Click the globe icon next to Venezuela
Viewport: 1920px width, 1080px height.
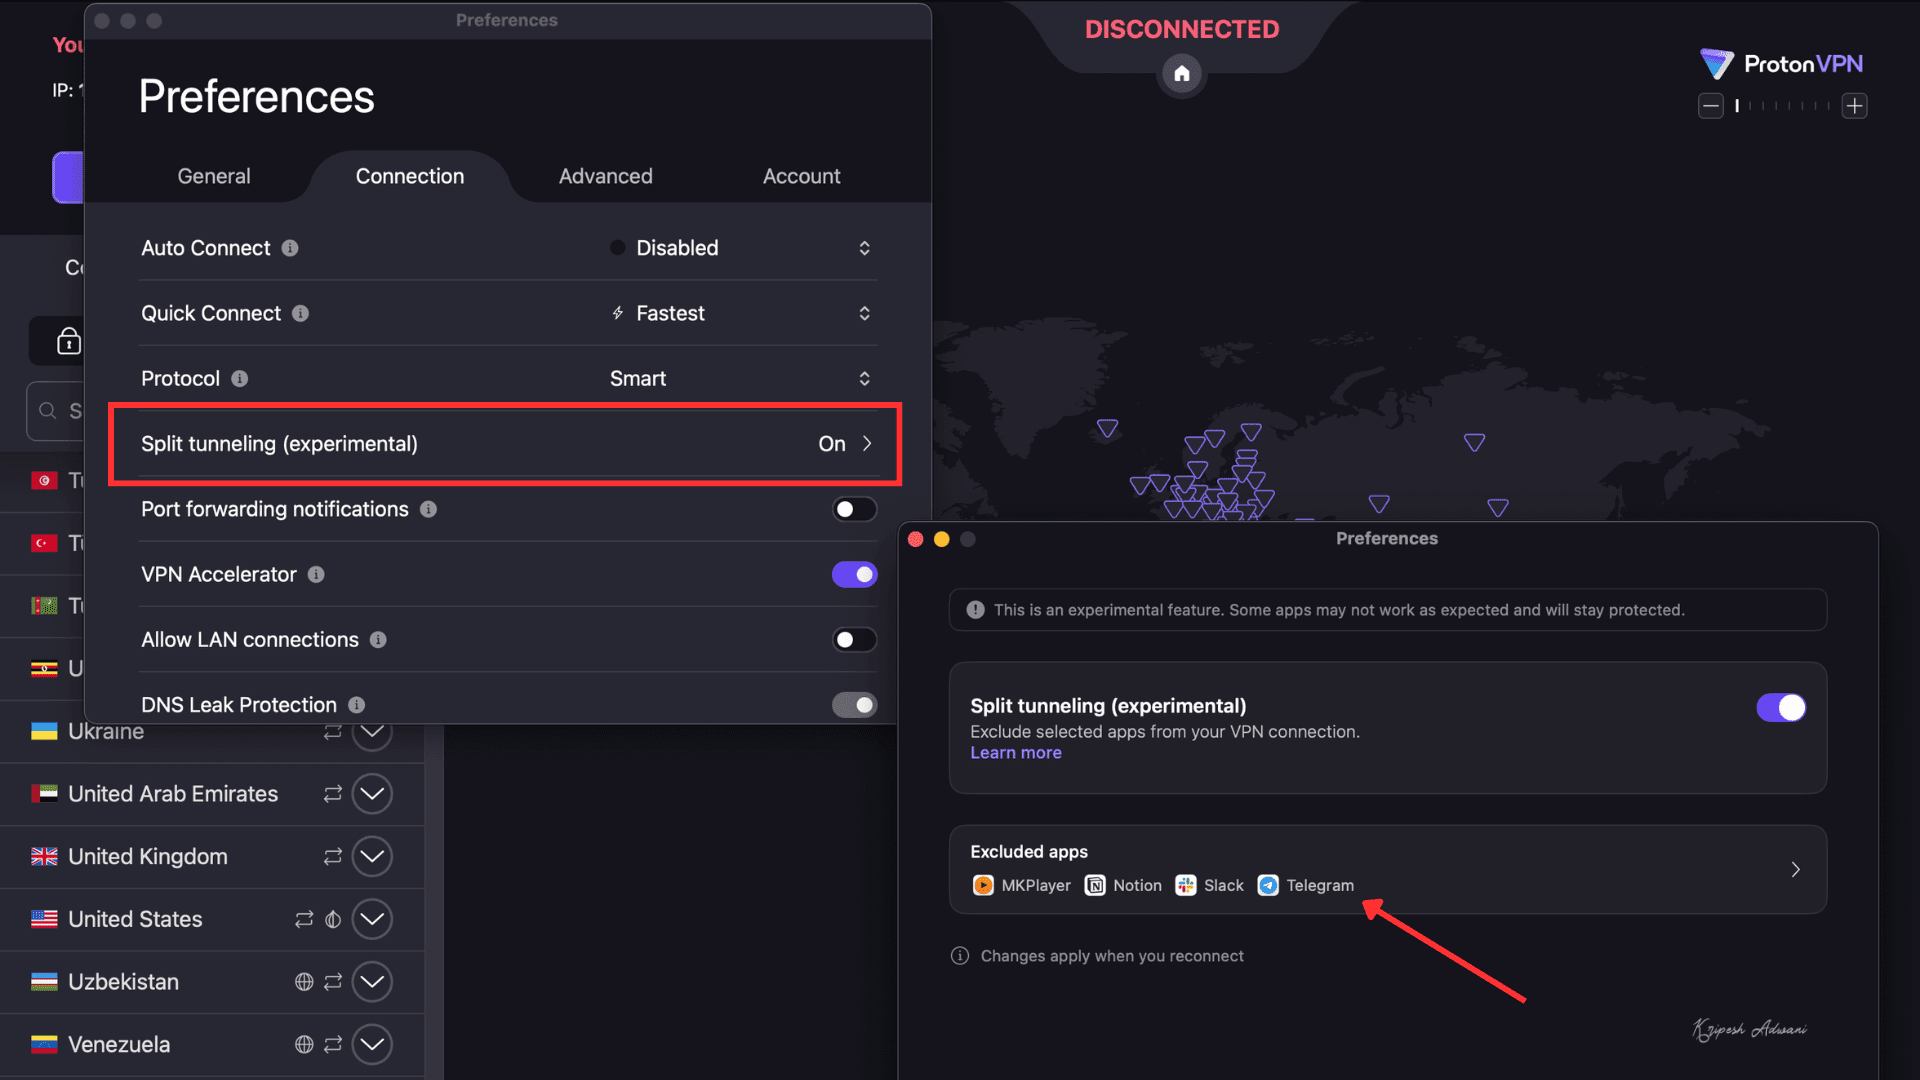pyautogui.click(x=304, y=1044)
